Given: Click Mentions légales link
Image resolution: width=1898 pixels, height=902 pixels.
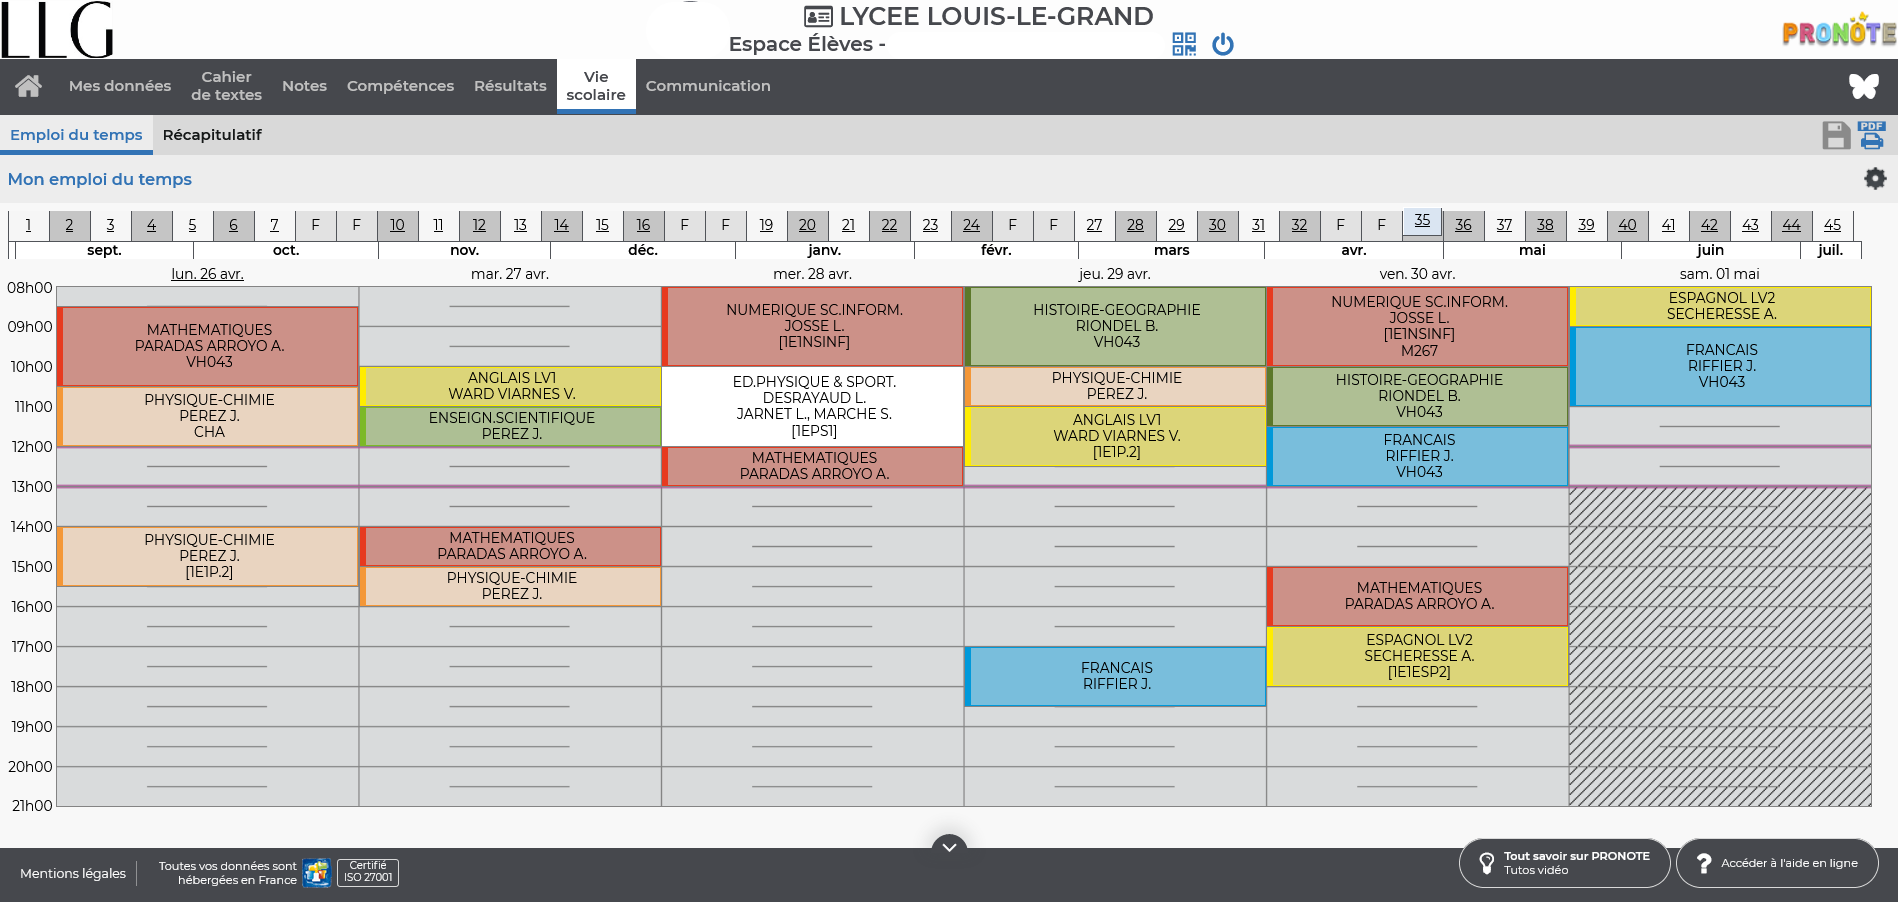Looking at the screenshot, I should click(x=73, y=873).
